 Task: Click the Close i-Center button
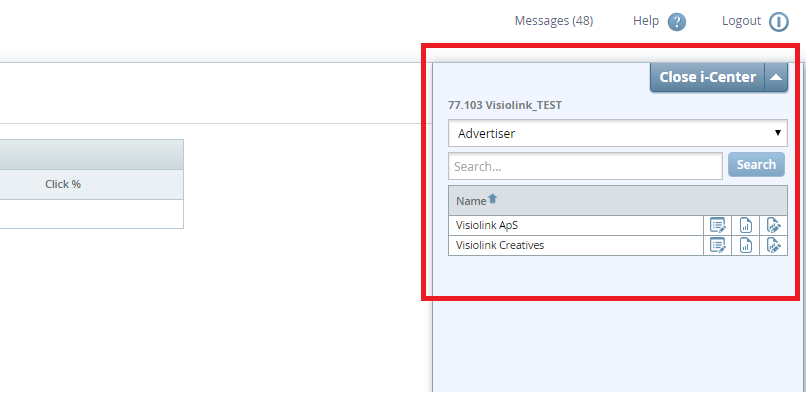tap(707, 78)
